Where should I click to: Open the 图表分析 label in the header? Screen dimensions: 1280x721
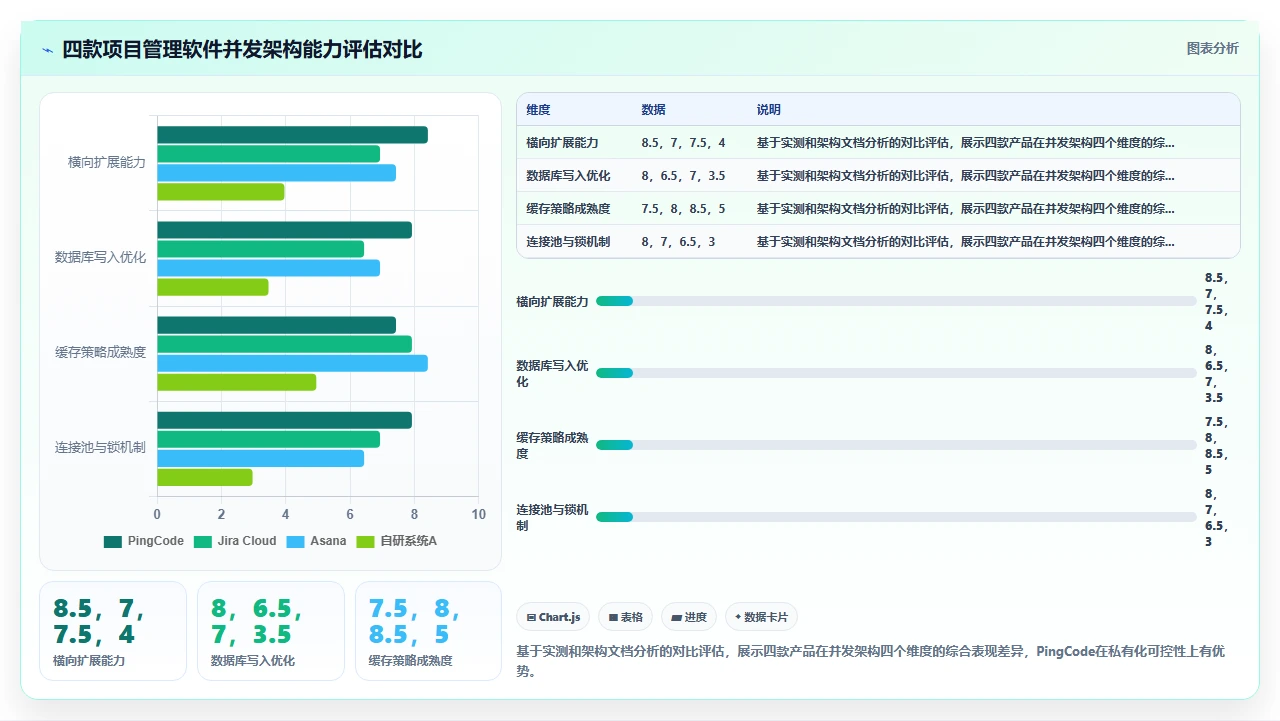point(1212,48)
